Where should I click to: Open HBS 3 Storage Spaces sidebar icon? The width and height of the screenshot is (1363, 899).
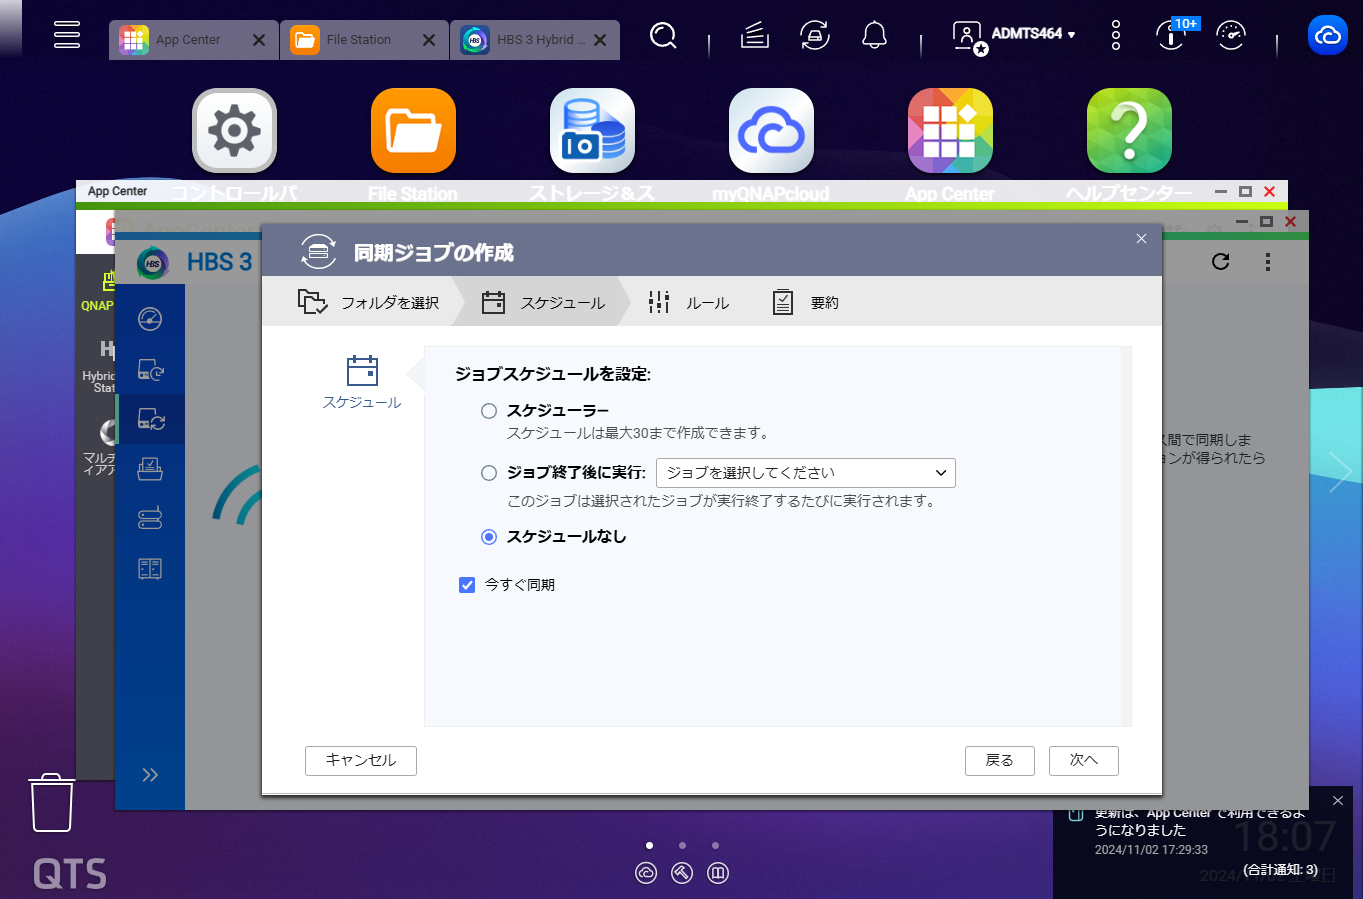150,518
